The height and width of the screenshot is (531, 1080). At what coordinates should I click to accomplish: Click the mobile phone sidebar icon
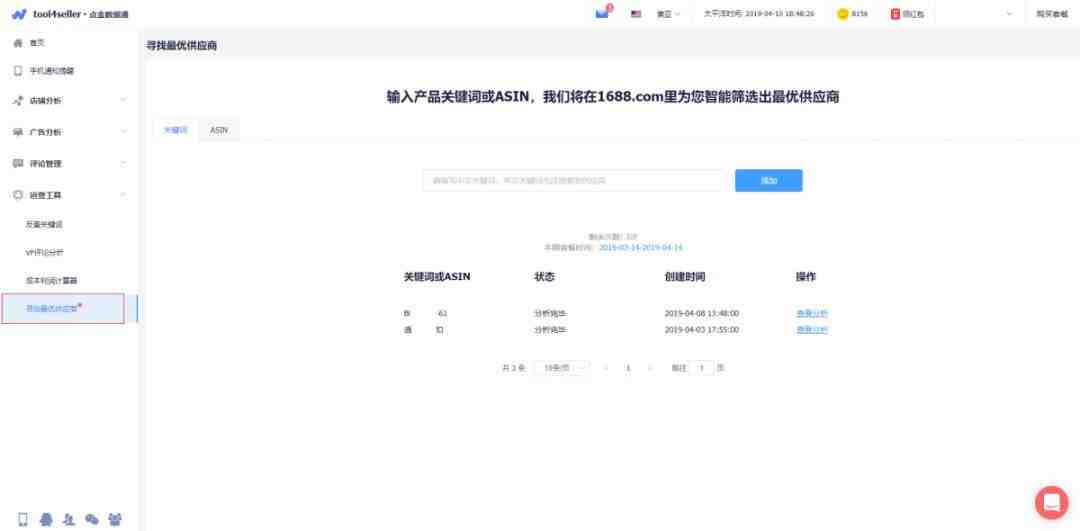coord(19,71)
